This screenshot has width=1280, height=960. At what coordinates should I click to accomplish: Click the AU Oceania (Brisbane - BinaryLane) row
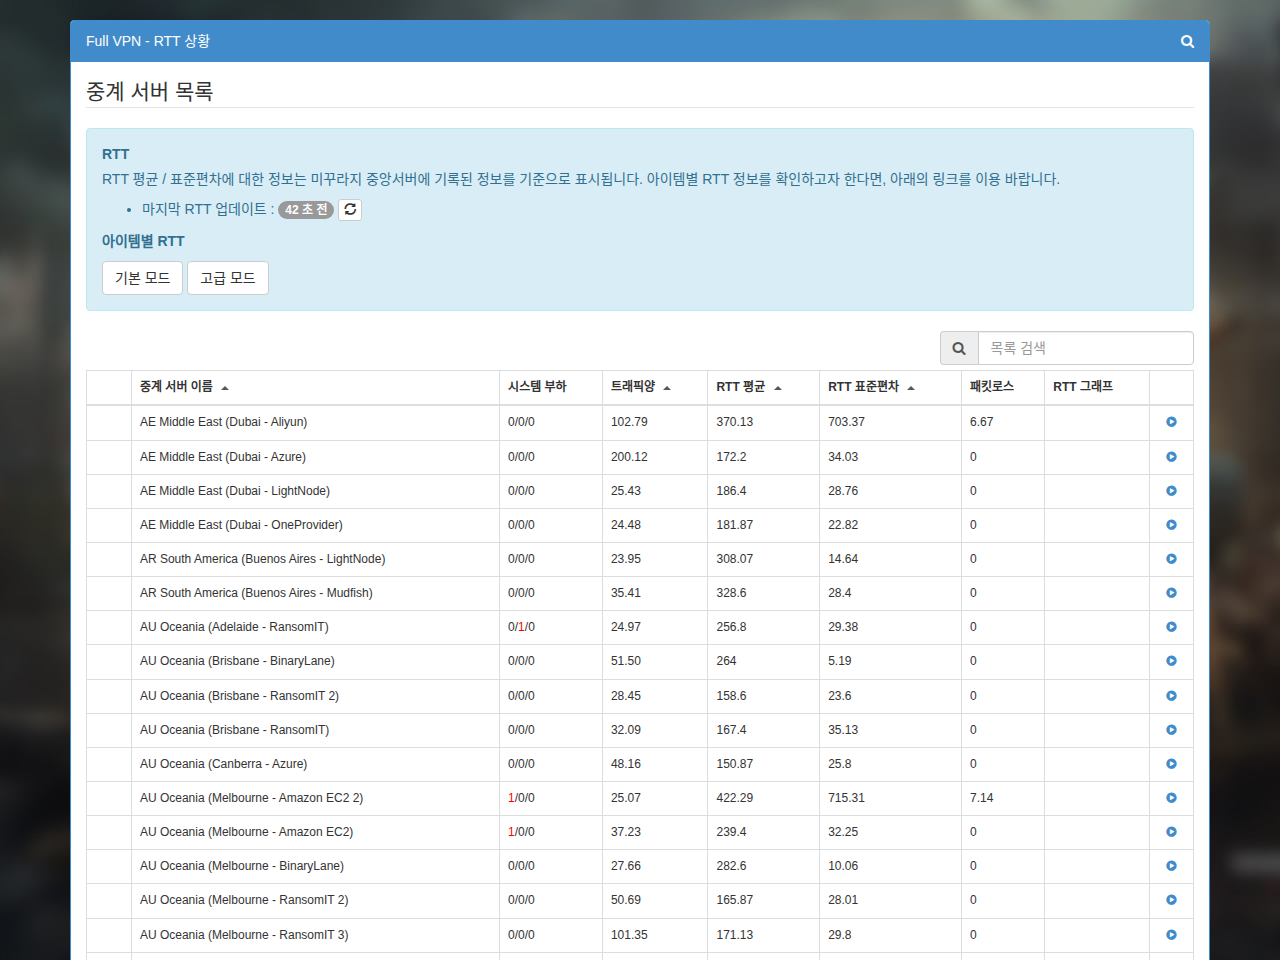[640, 661]
